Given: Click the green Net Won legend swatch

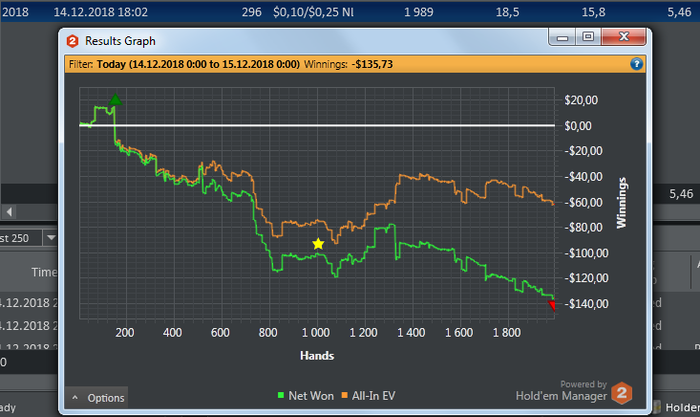Looking at the screenshot, I should coord(281,395).
